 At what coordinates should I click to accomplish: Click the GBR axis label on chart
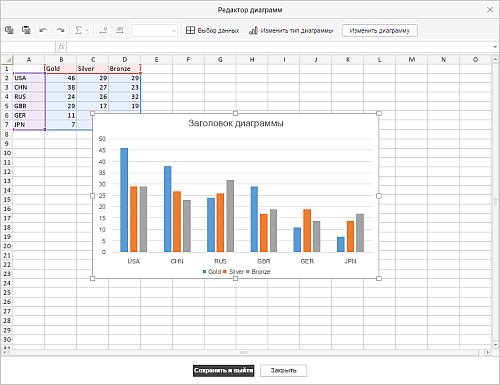point(264,261)
